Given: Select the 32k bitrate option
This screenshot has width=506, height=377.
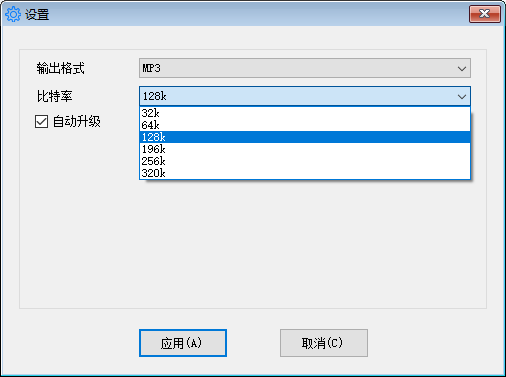Looking at the screenshot, I should click(x=305, y=113).
